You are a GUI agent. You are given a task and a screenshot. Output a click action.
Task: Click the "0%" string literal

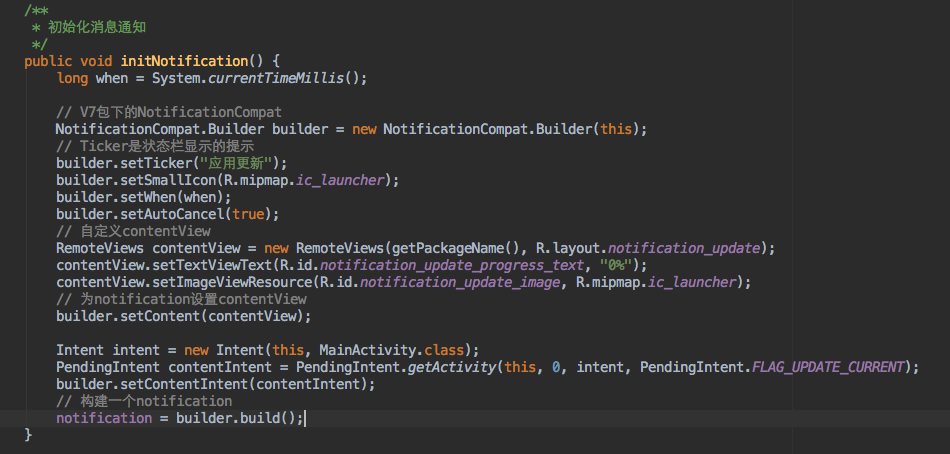click(x=616, y=265)
